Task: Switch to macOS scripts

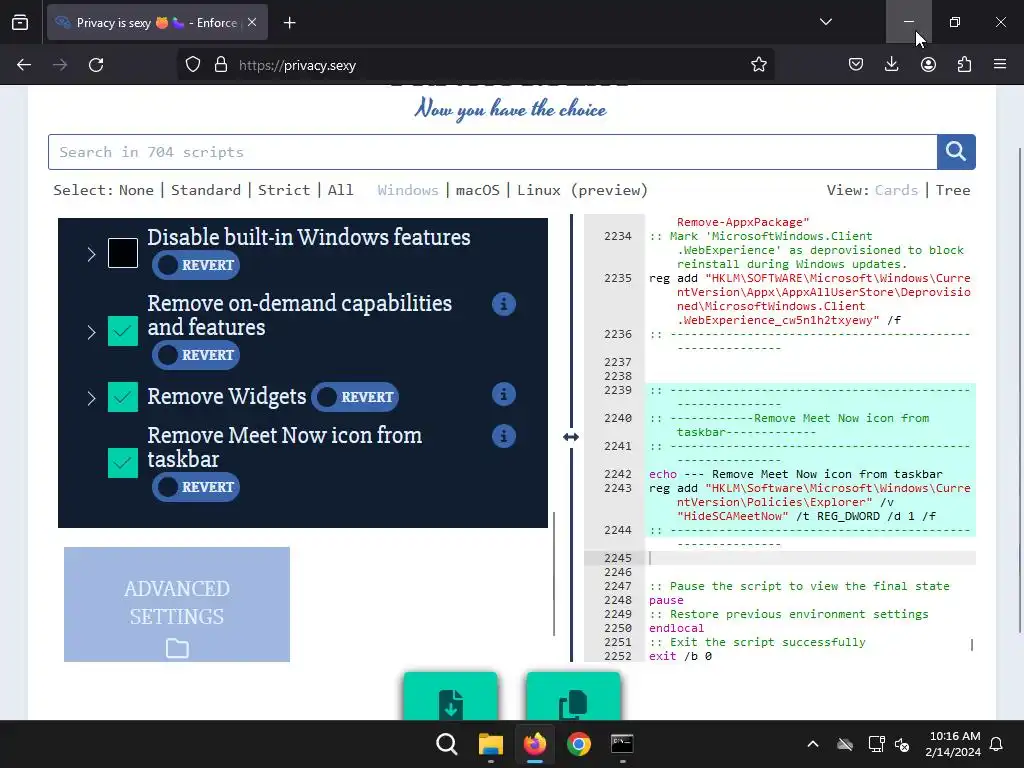Action: tap(477, 190)
